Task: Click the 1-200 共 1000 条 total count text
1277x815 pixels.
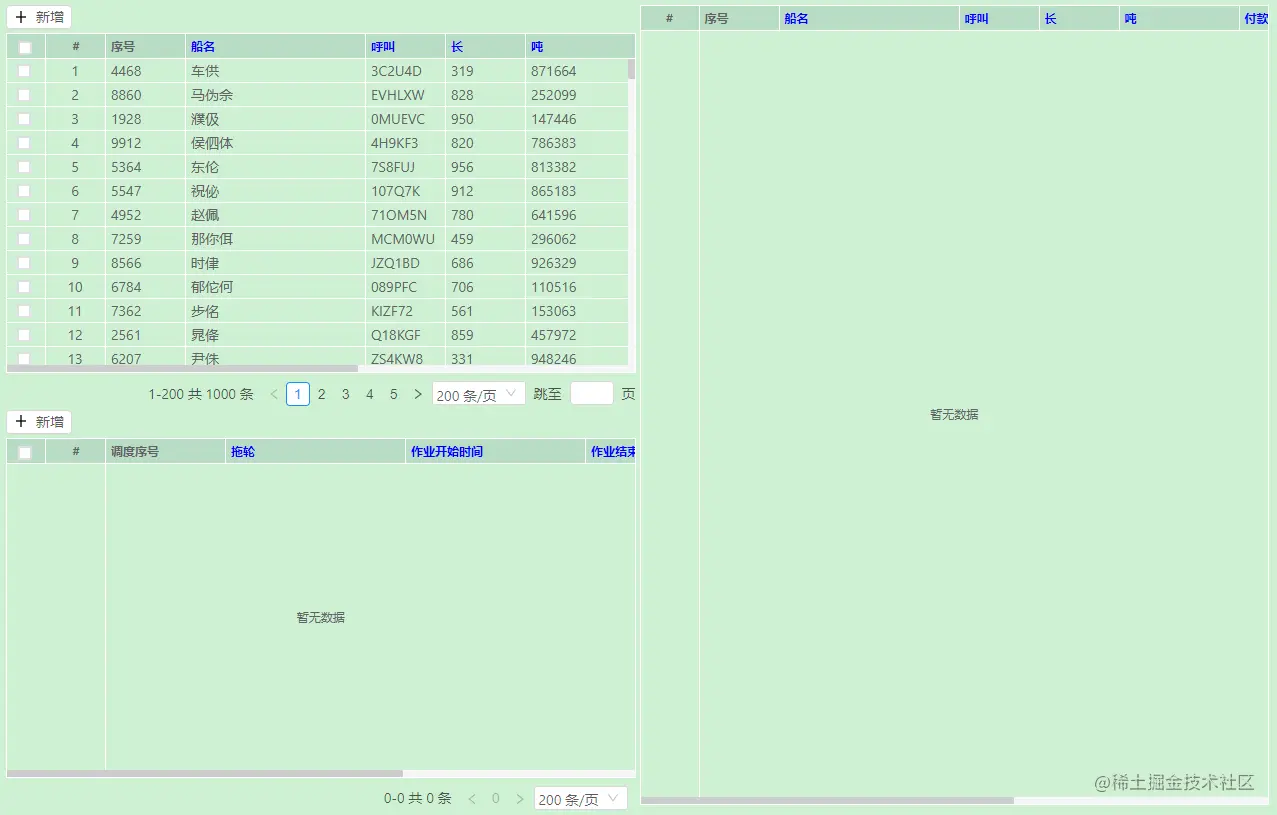Action: coord(201,394)
